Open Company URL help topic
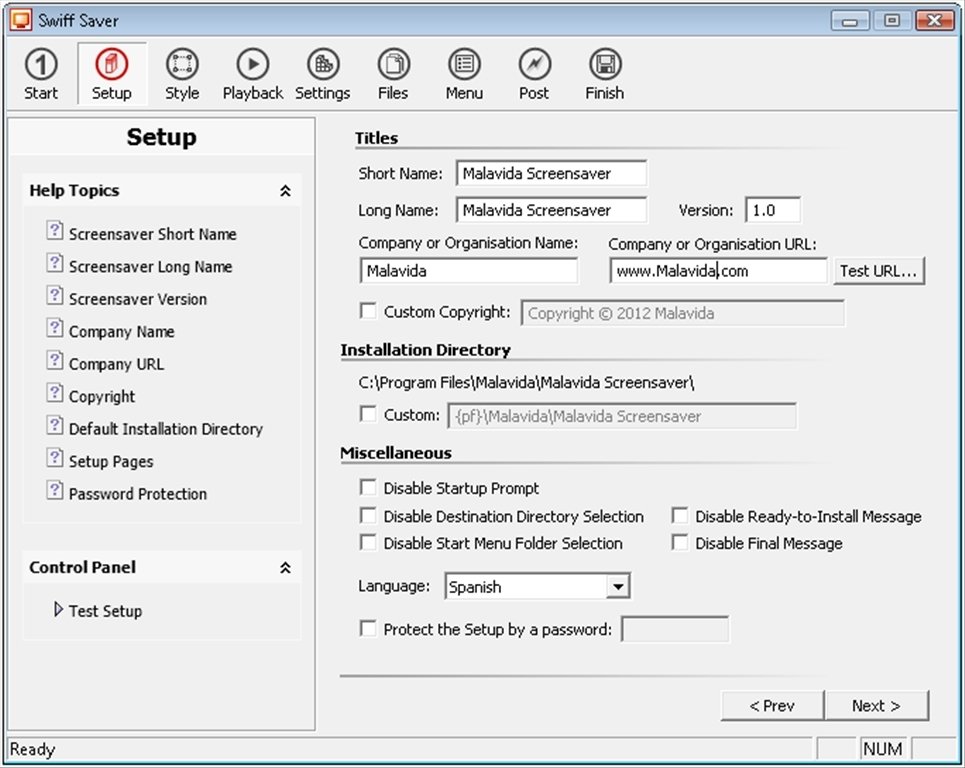The width and height of the screenshot is (965, 768). (x=106, y=364)
